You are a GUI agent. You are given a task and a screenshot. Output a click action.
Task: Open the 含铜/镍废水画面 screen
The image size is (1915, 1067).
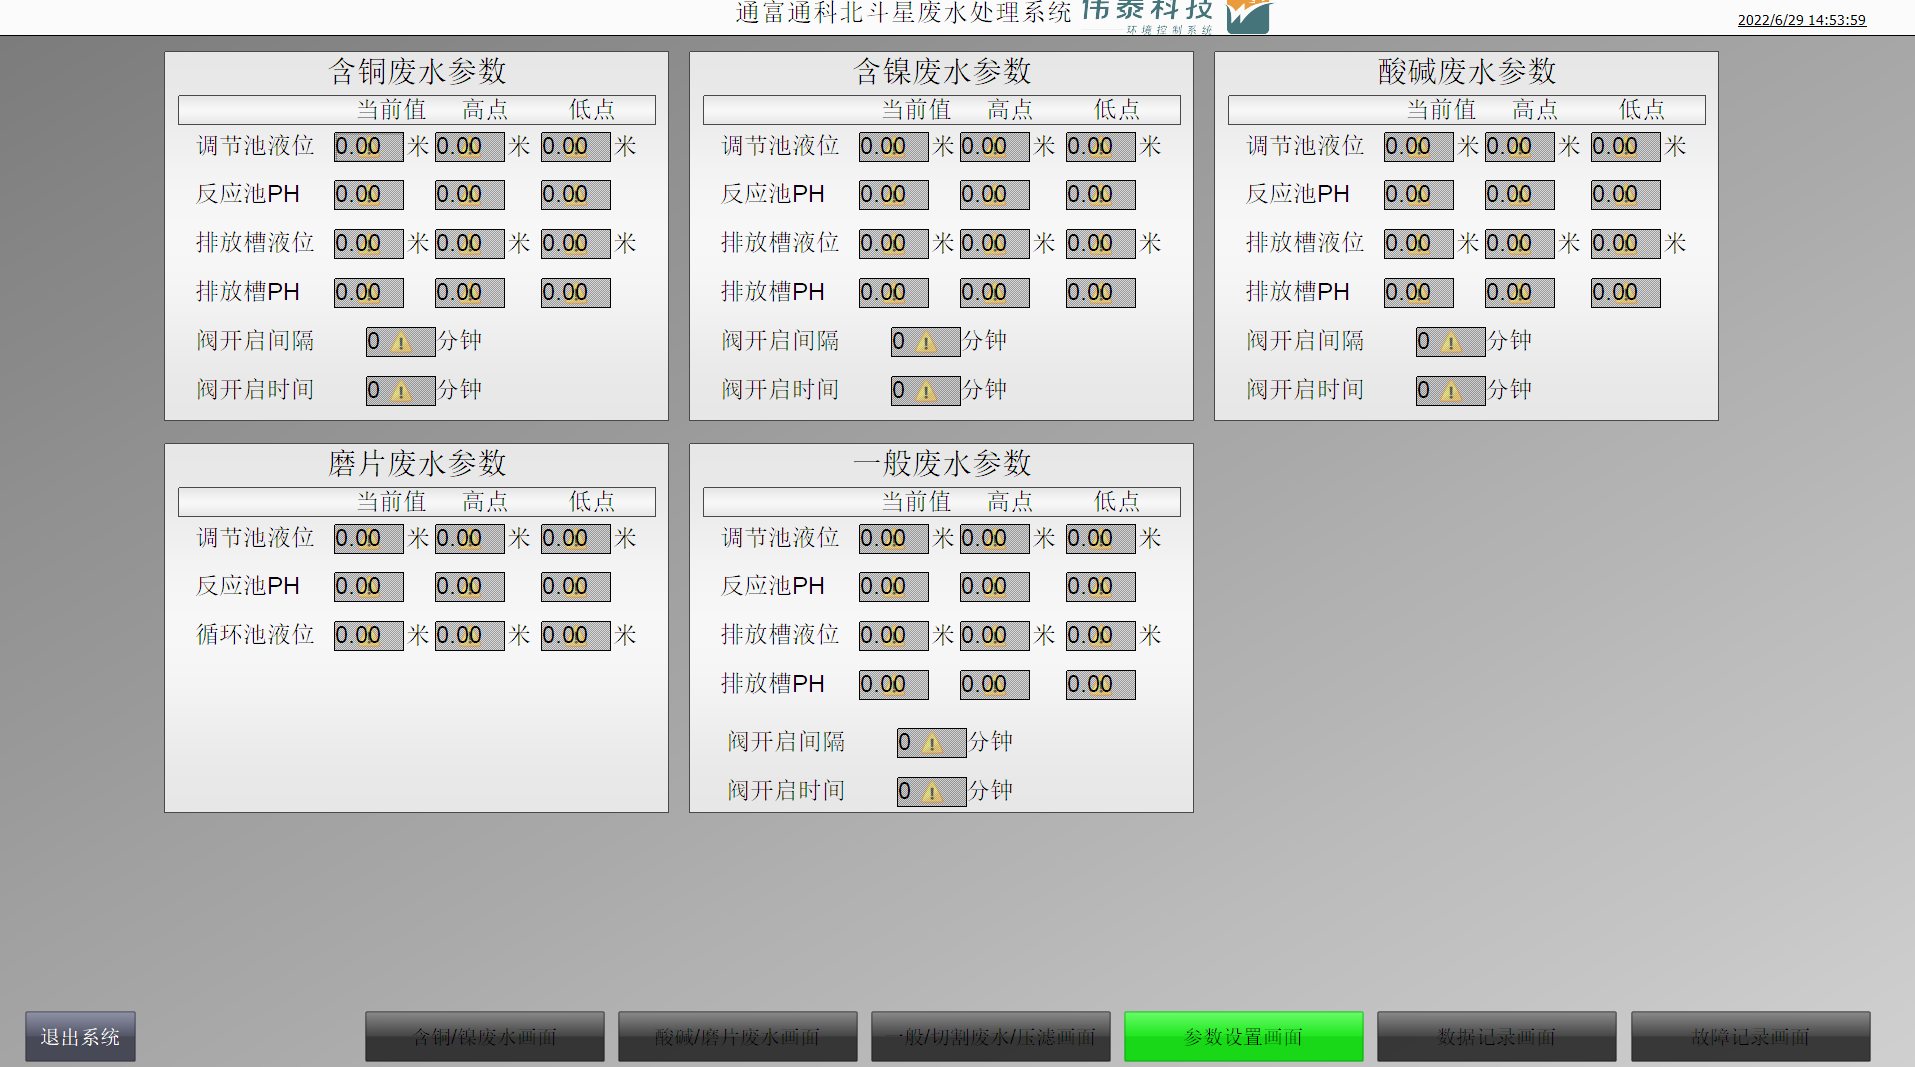pos(484,1036)
